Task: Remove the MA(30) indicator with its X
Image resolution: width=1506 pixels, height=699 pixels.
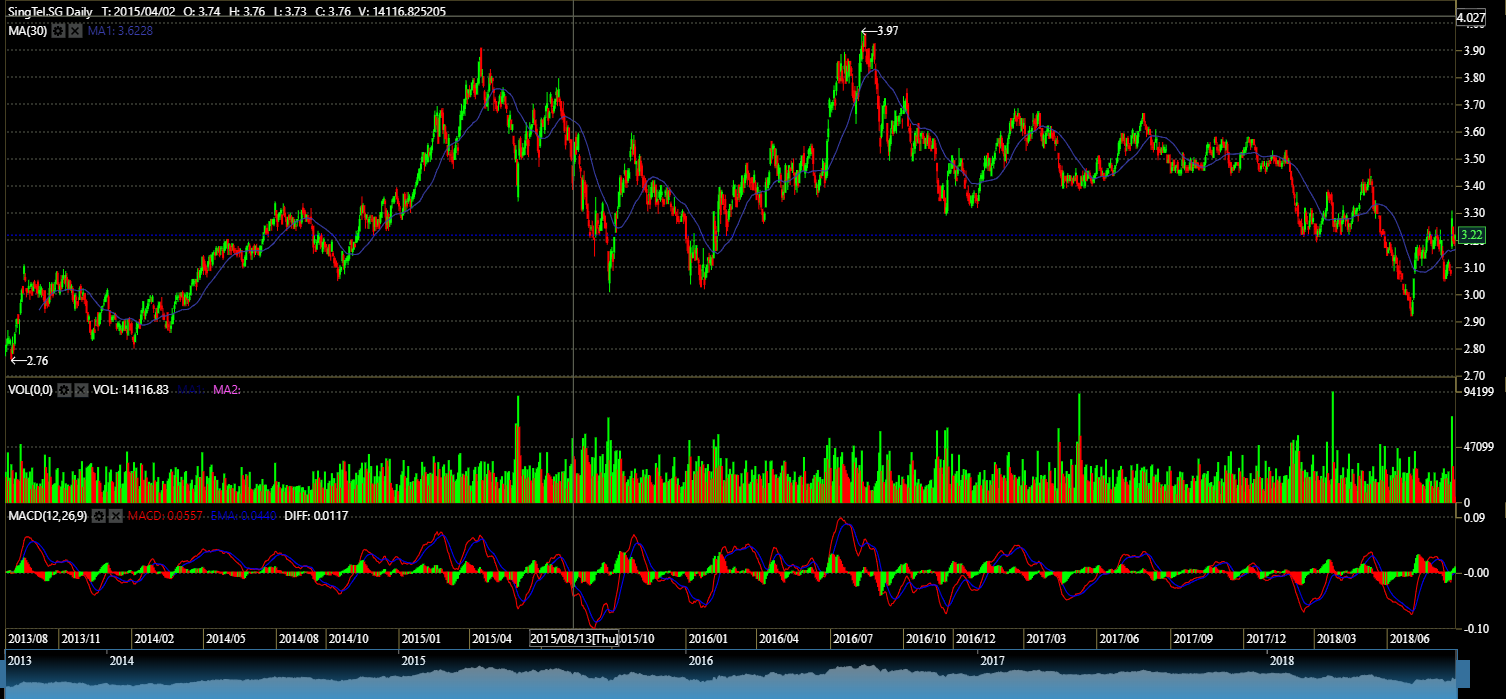Action: [x=75, y=31]
